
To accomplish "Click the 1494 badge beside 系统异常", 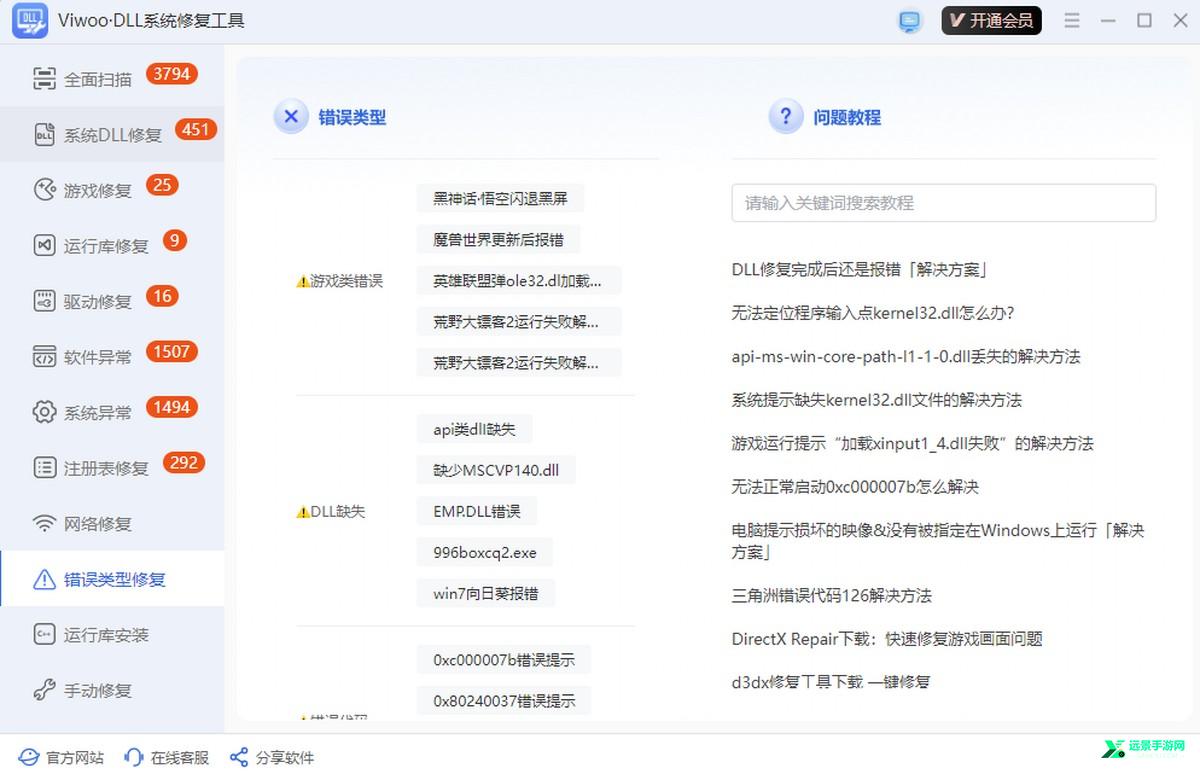I will pyautogui.click(x=171, y=407).
